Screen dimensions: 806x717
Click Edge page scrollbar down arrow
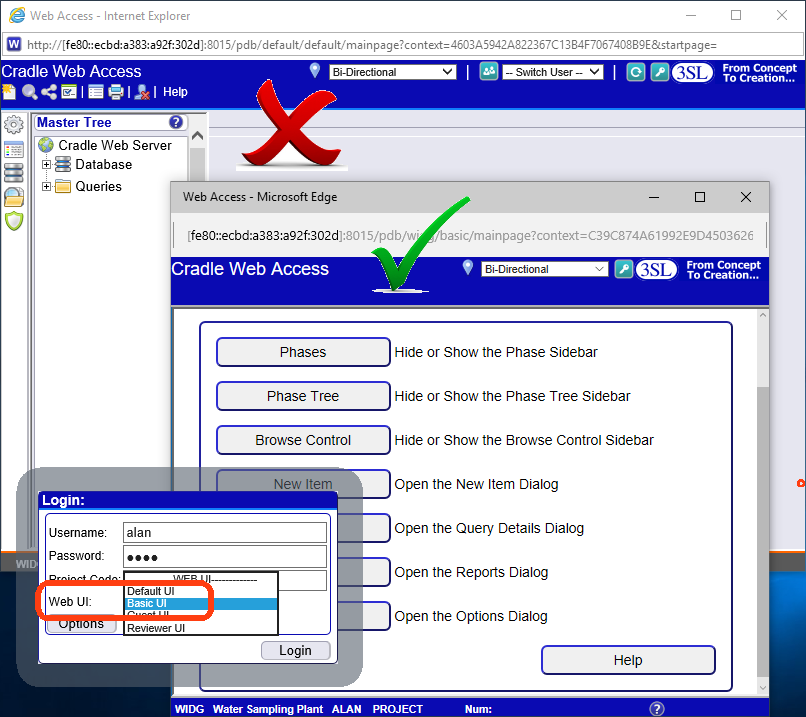click(x=763, y=687)
